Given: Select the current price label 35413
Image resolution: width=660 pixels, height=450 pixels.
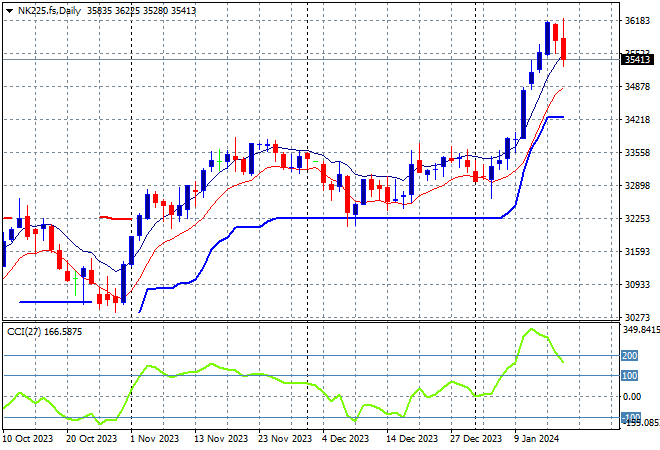Looking at the screenshot, I should [638, 60].
